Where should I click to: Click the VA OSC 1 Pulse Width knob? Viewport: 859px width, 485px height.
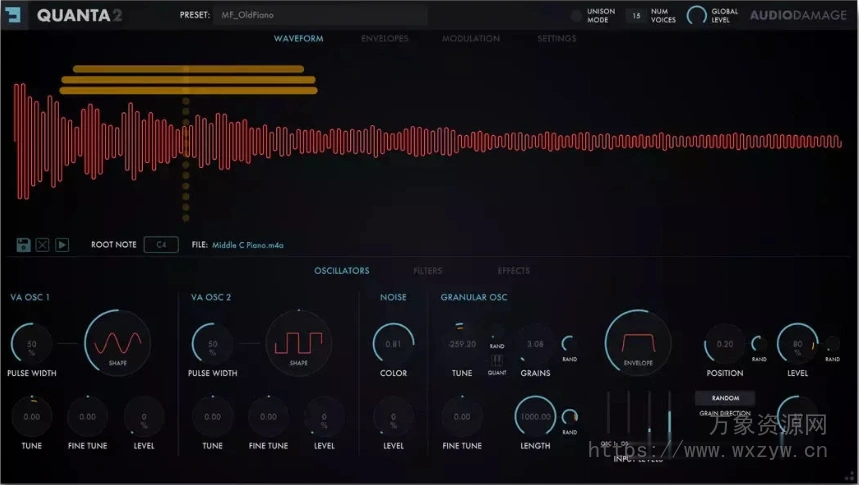coord(32,344)
